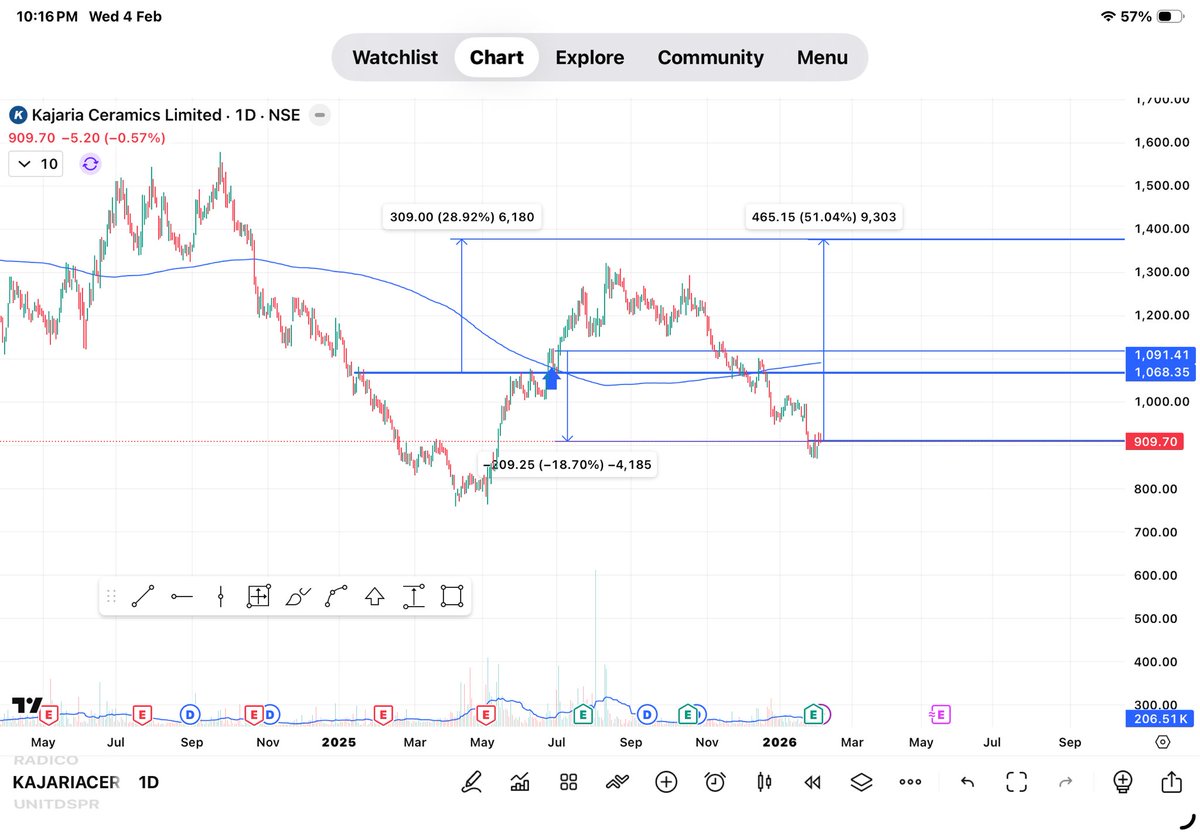Open the object tree layers icon
Viewport: 1200px width, 834px height.
[862, 782]
